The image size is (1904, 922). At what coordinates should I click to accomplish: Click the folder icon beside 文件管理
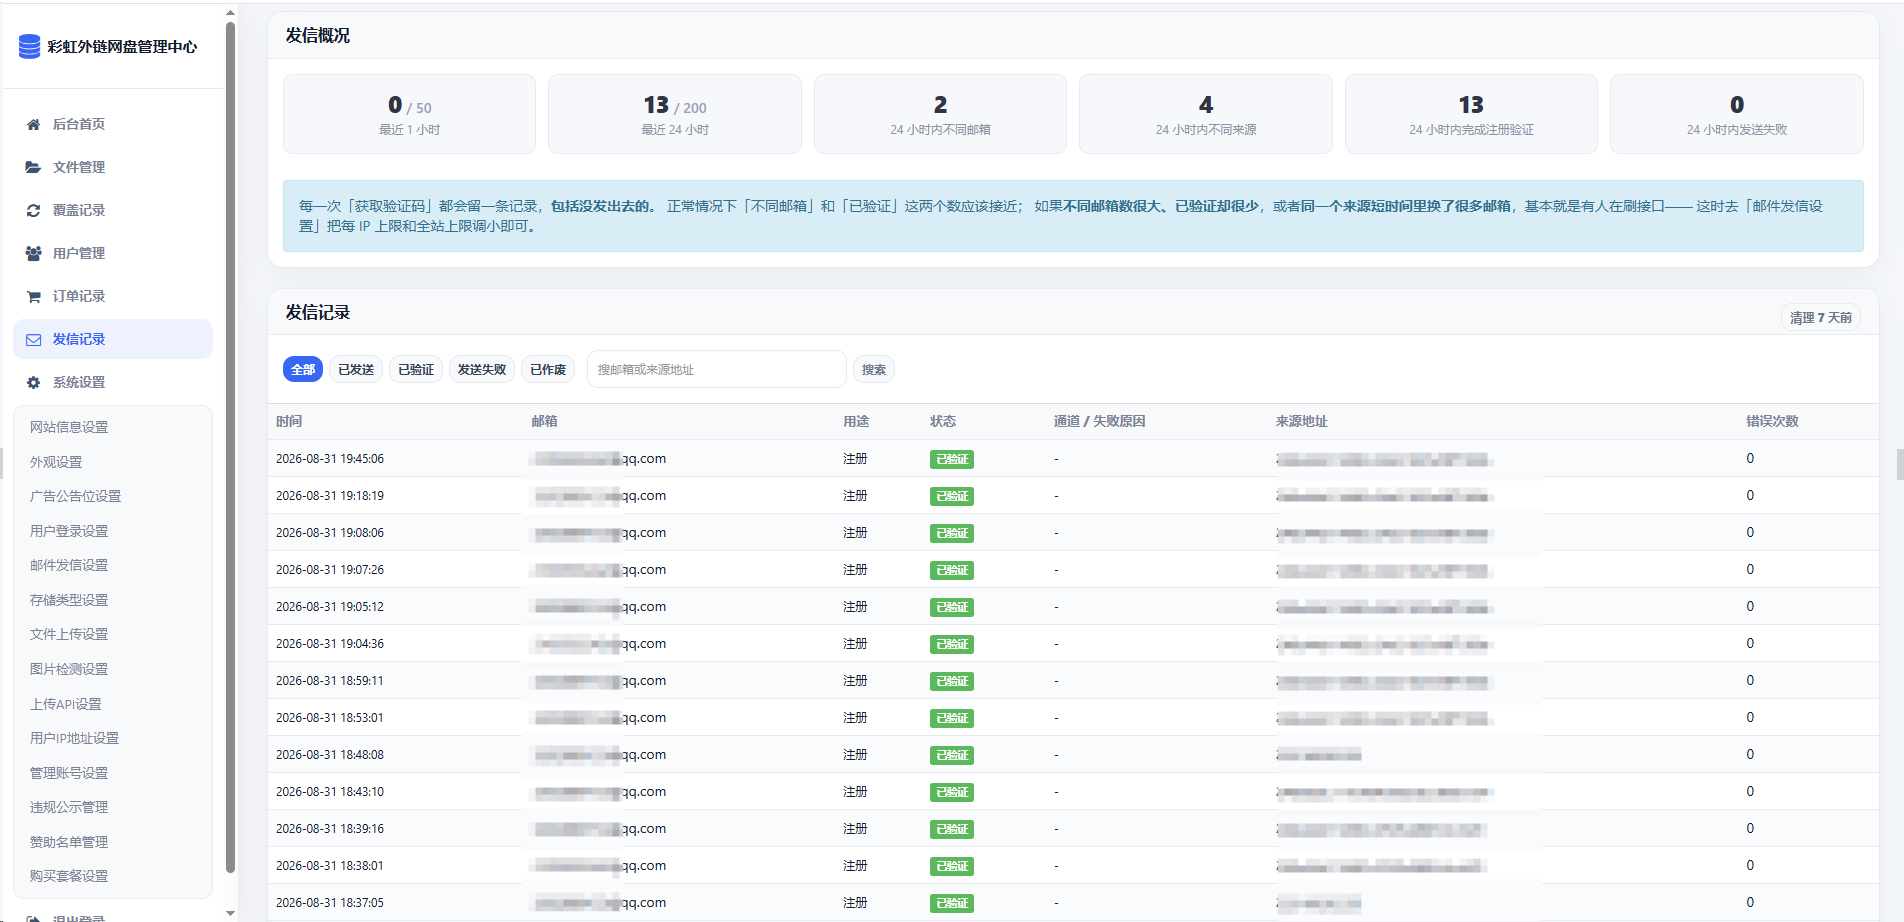click(33, 167)
